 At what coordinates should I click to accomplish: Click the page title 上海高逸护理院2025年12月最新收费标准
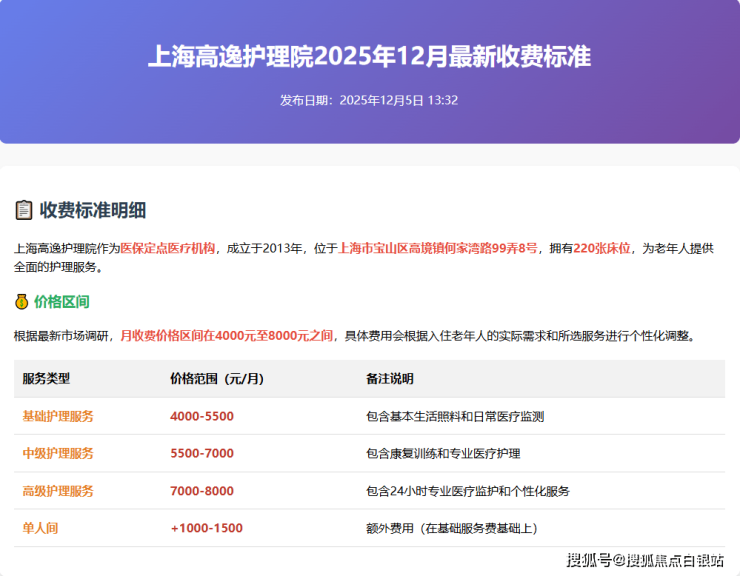click(x=369, y=56)
